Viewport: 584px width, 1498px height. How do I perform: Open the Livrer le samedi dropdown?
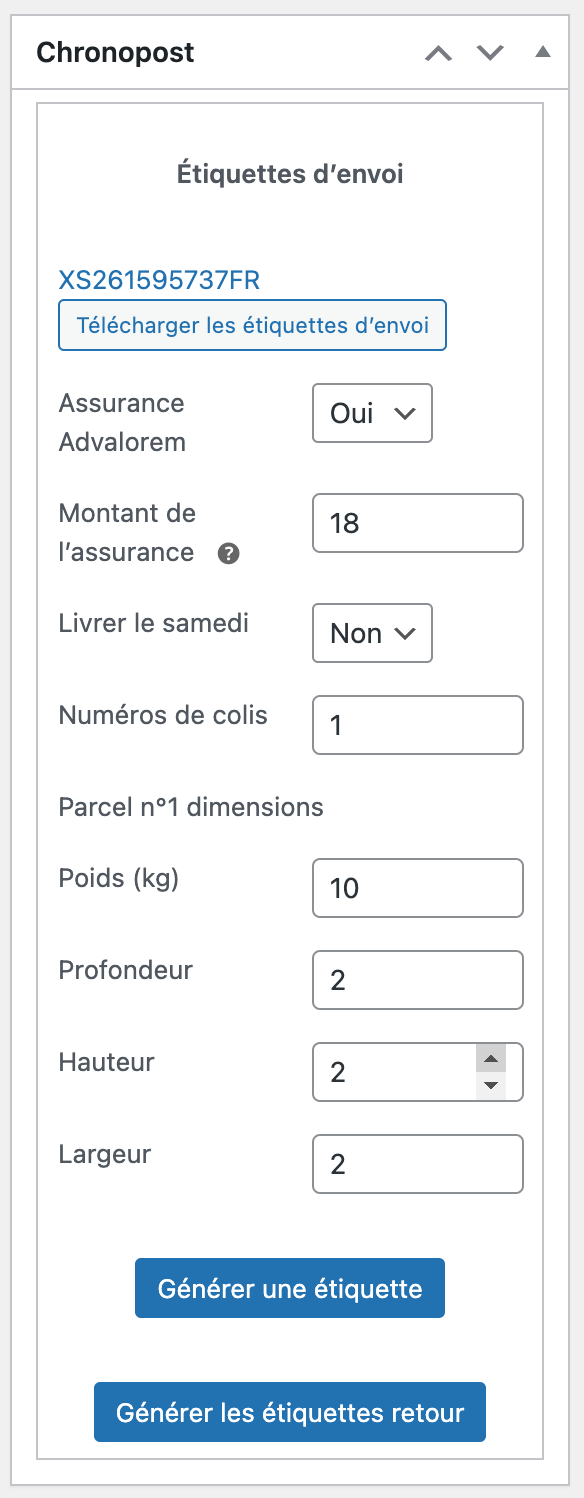click(x=372, y=633)
